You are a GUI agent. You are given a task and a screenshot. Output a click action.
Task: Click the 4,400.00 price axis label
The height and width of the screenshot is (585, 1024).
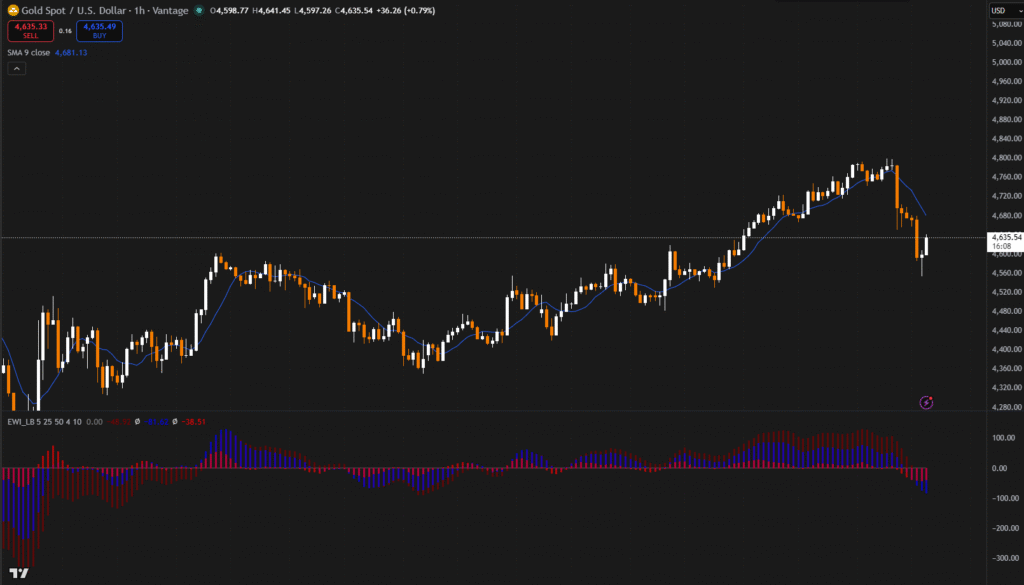click(x=1006, y=349)
